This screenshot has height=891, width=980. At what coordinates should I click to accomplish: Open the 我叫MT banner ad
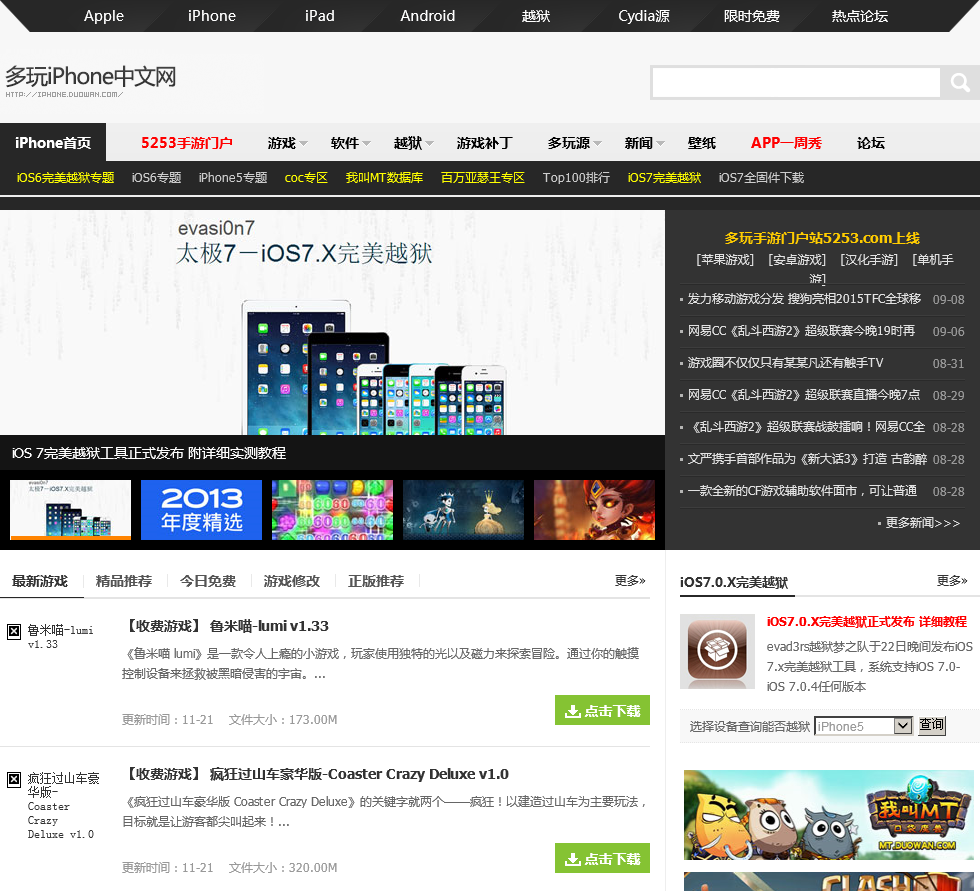(829, 815)
